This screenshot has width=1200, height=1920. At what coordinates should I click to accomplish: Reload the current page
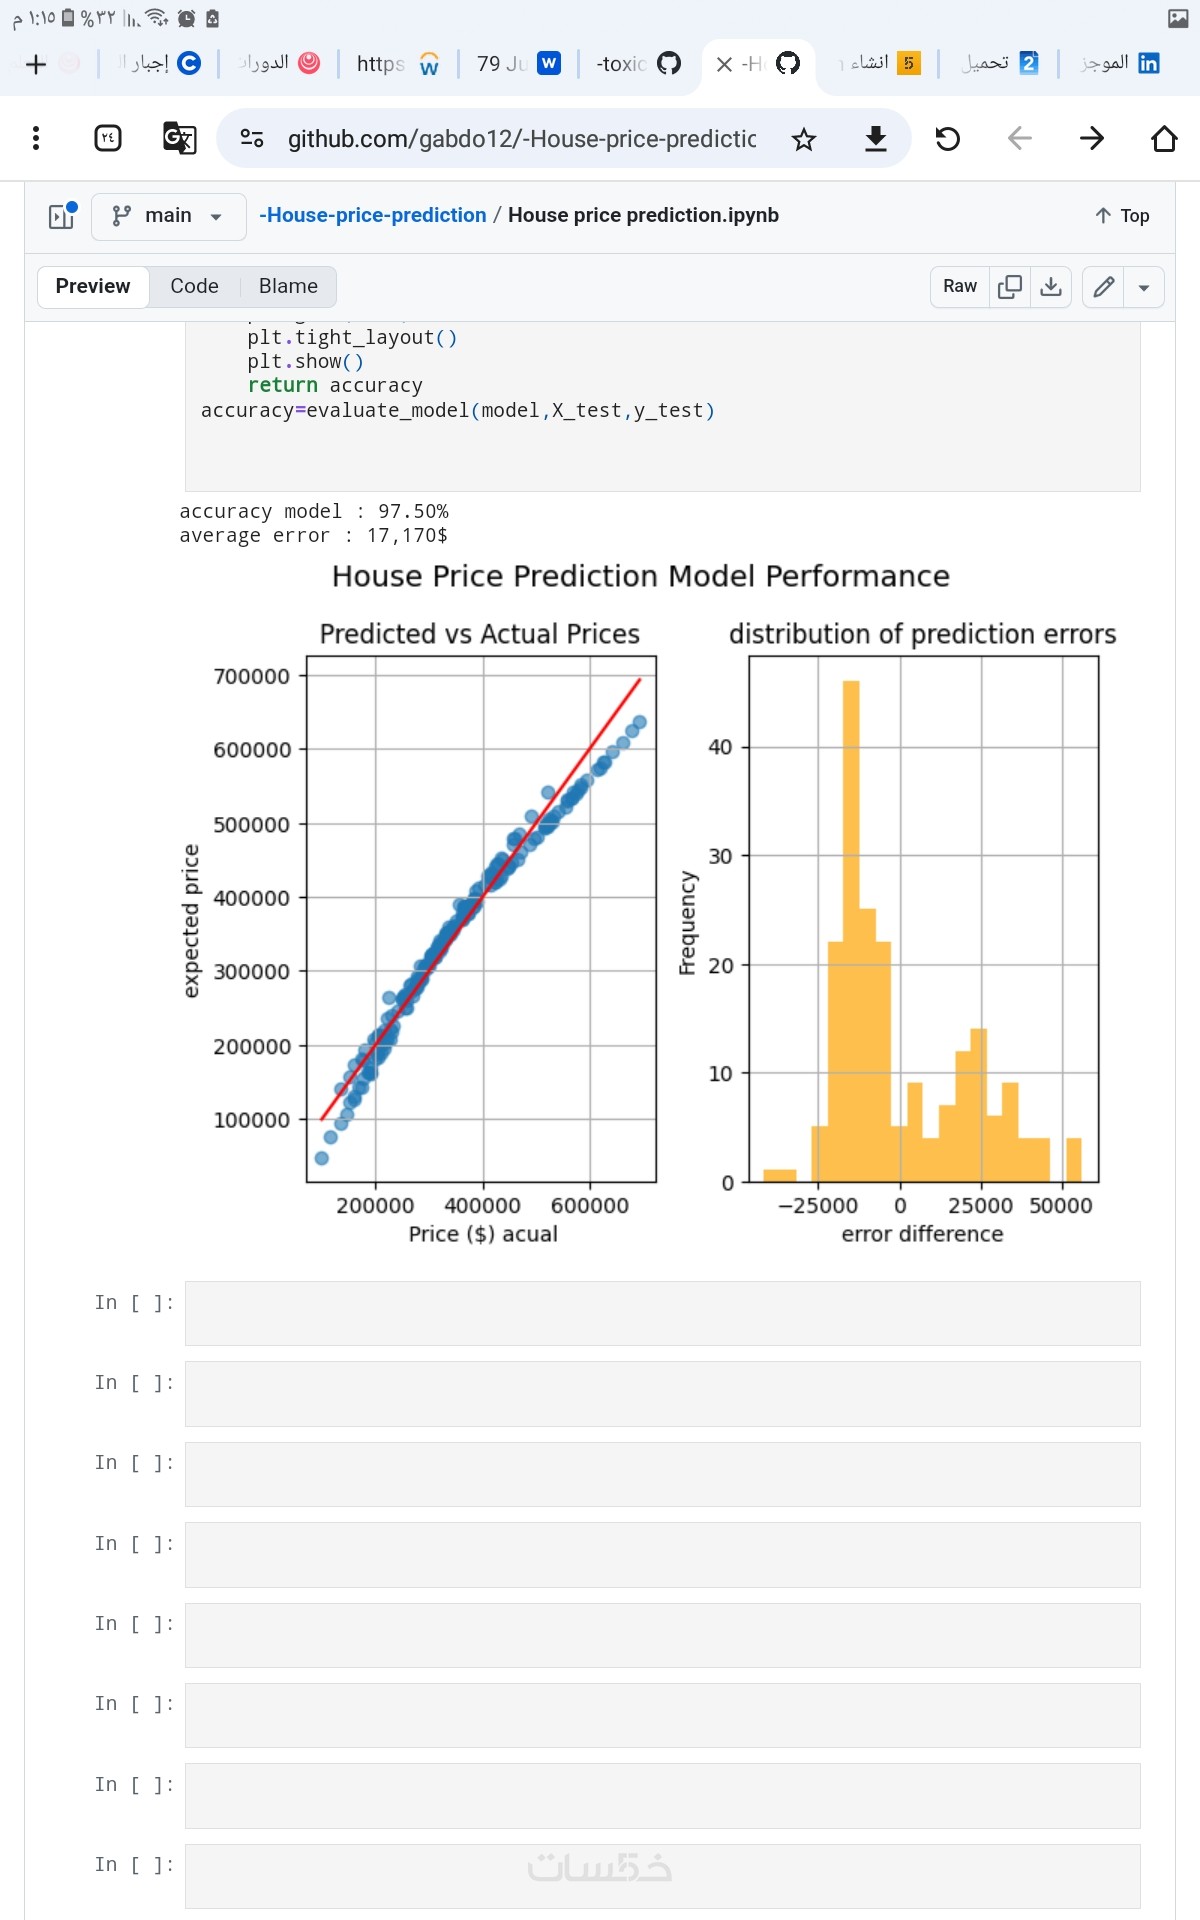[947, 139]
